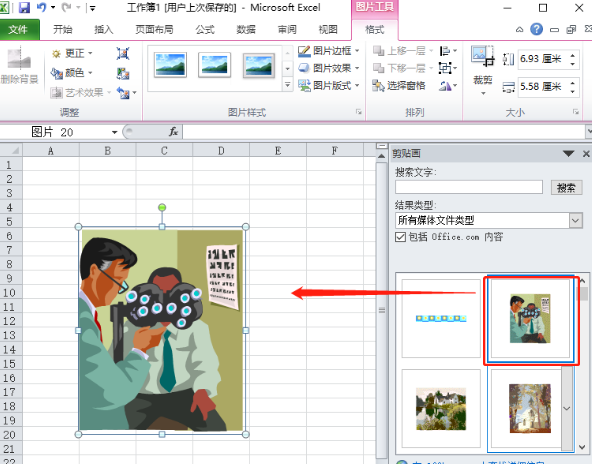The image size is (592, 464).
Task: Open the 颜色 color dropdown
Action: (x=72, y=72)
